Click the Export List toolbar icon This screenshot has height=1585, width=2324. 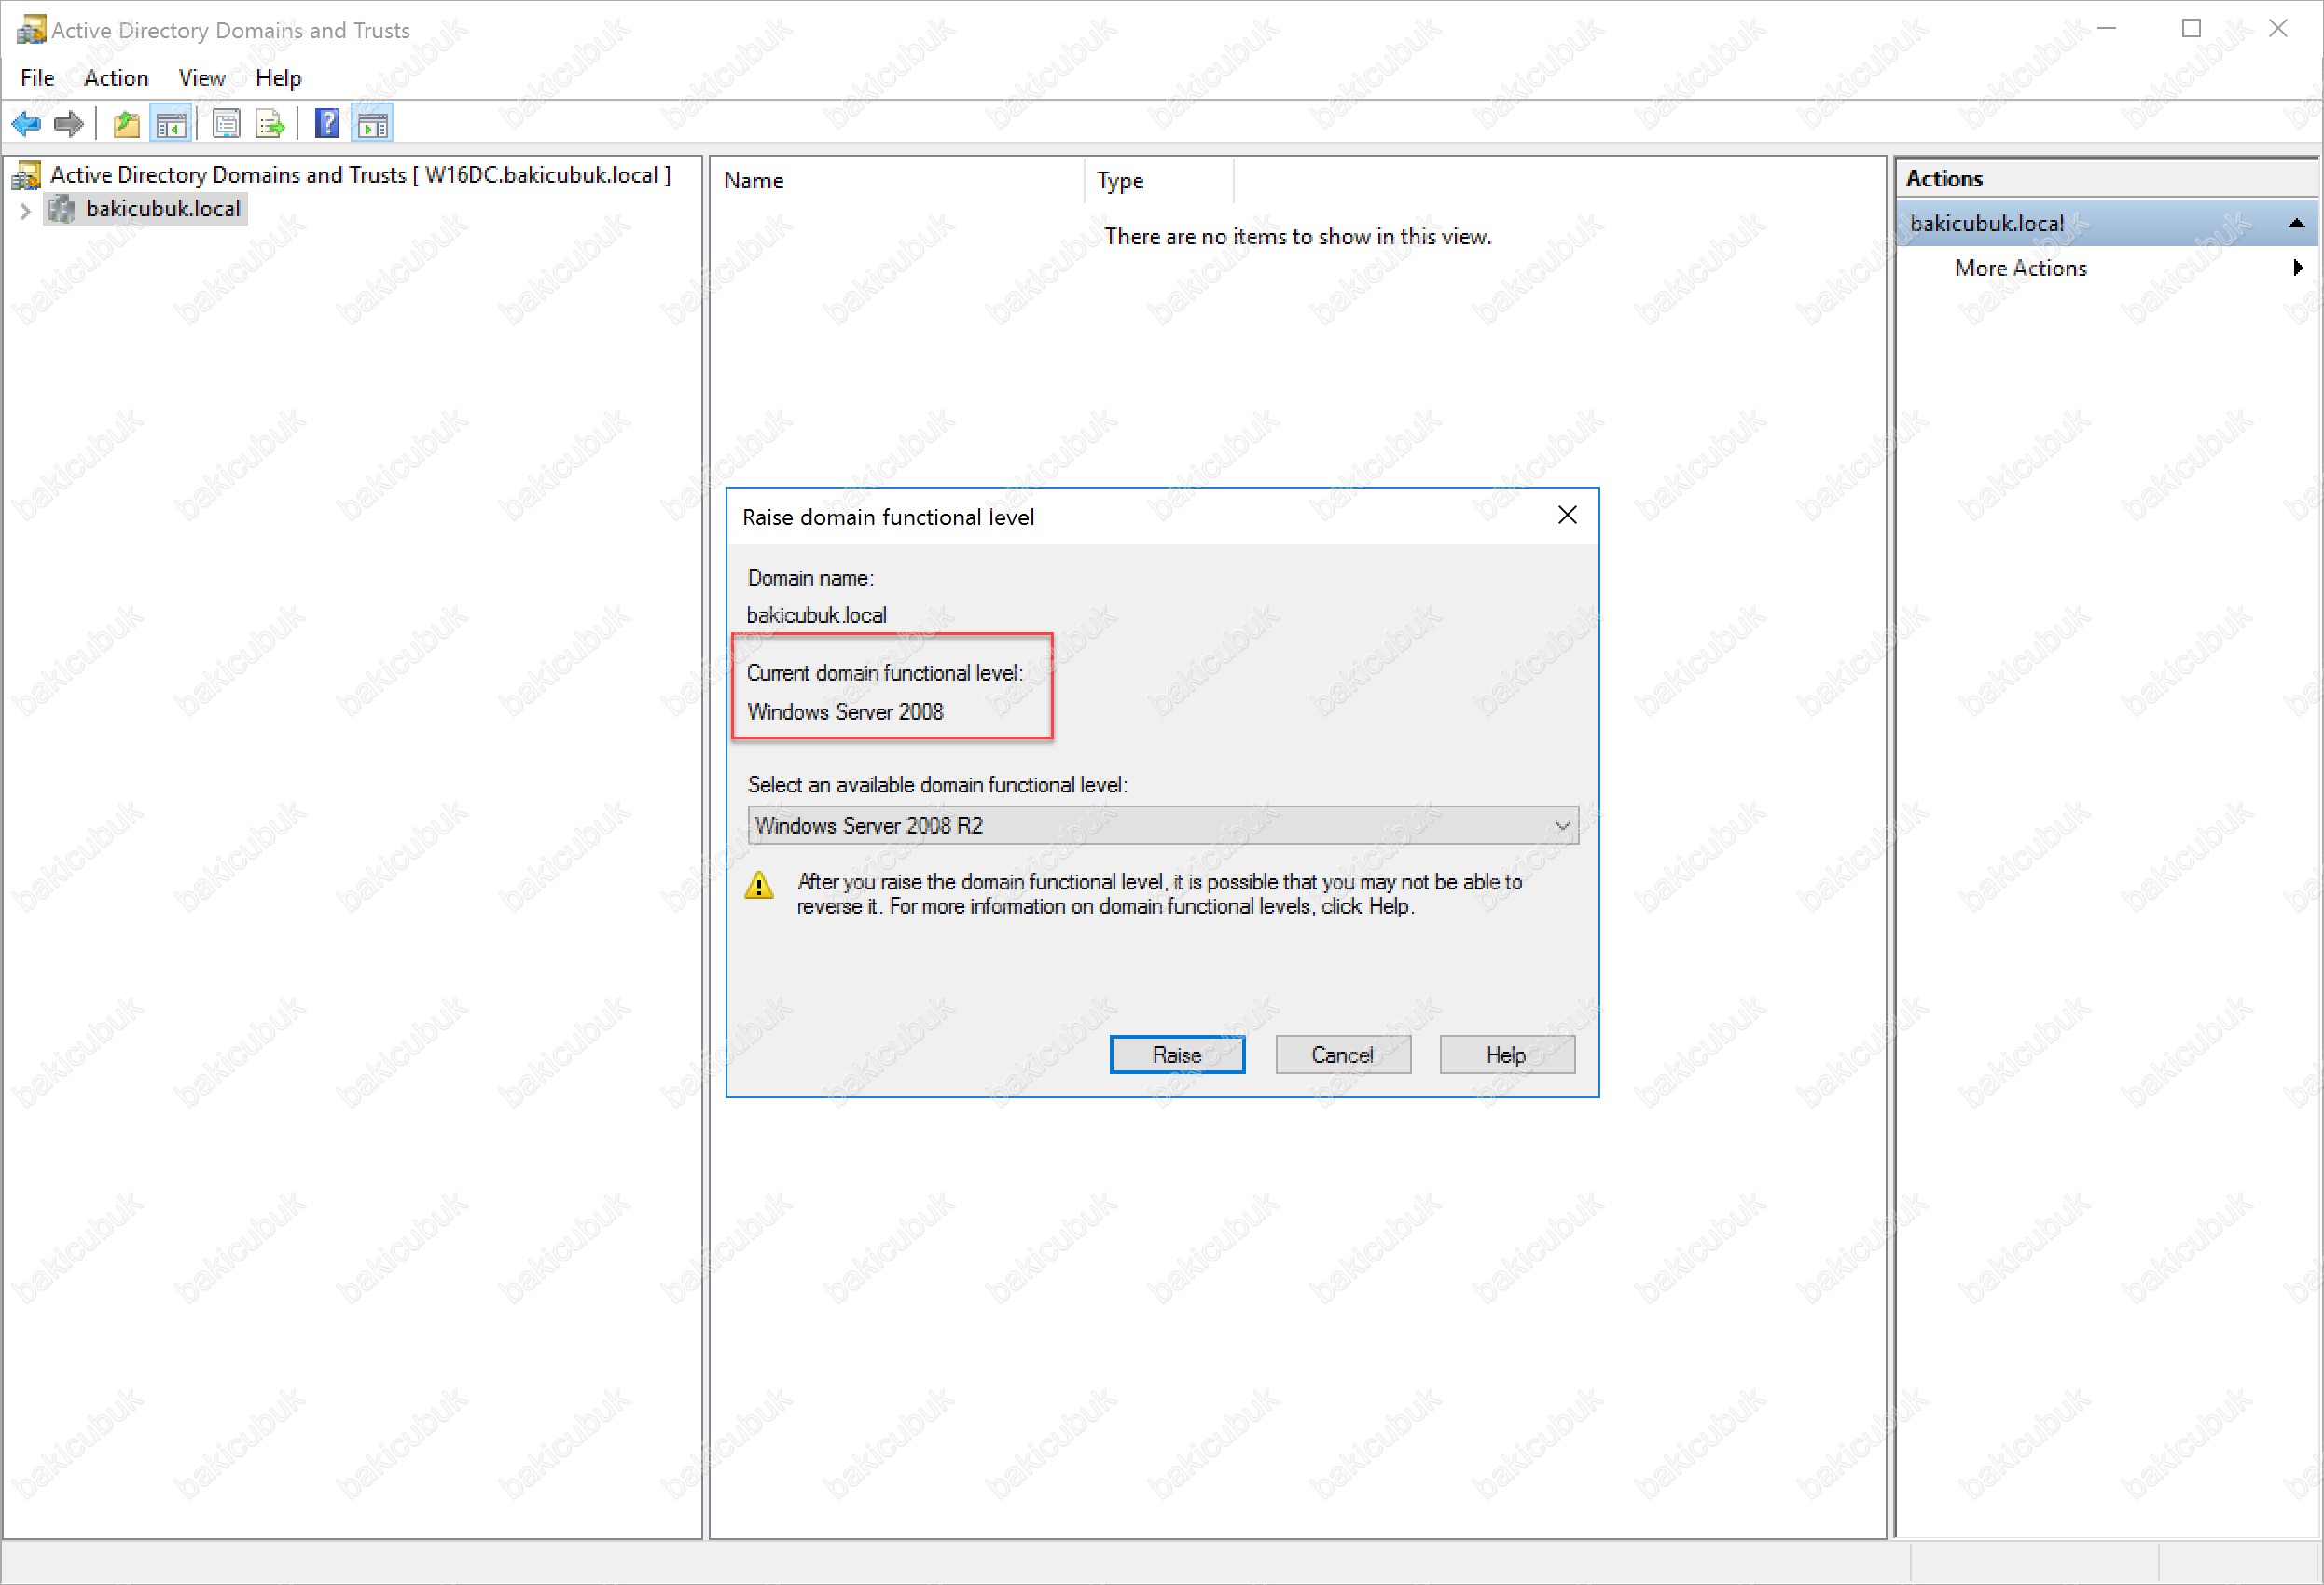click(271, 124)
